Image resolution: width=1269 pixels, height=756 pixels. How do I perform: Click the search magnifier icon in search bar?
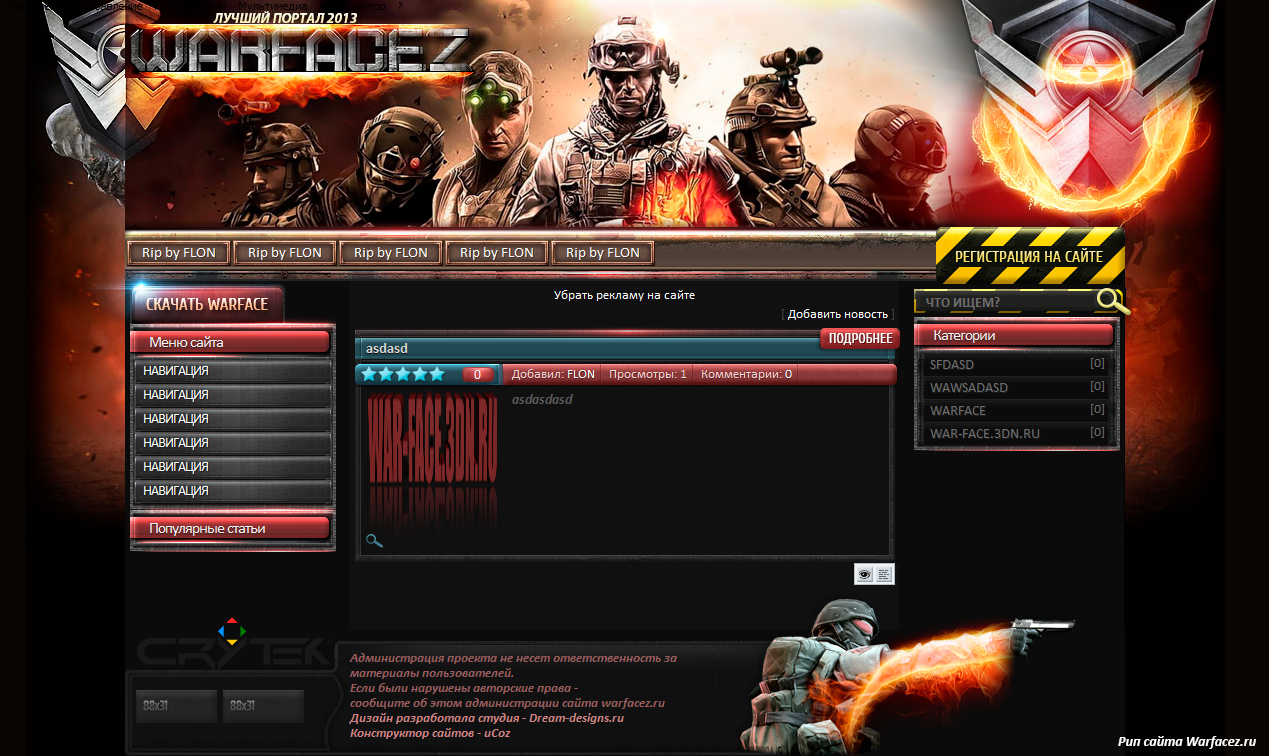tap(1110, 299)
